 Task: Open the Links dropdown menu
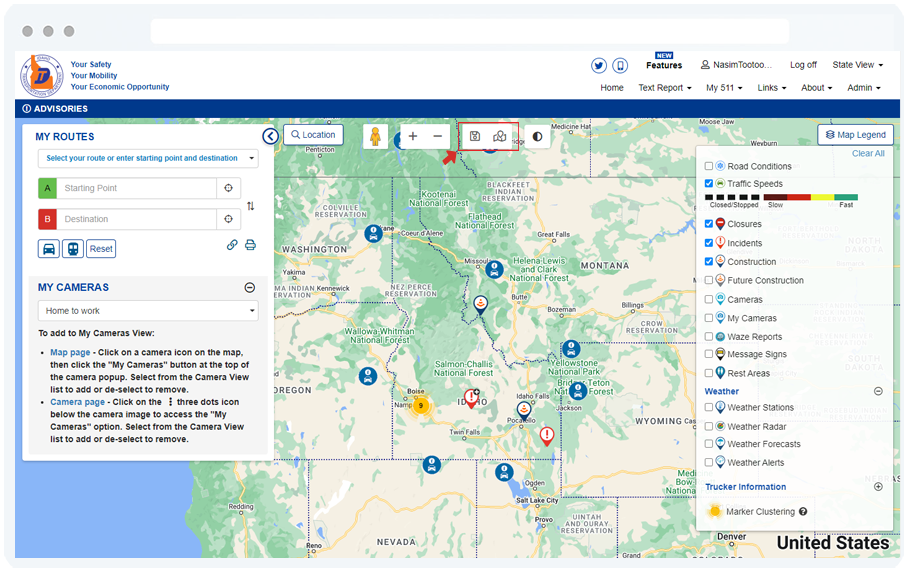[772, 87]
